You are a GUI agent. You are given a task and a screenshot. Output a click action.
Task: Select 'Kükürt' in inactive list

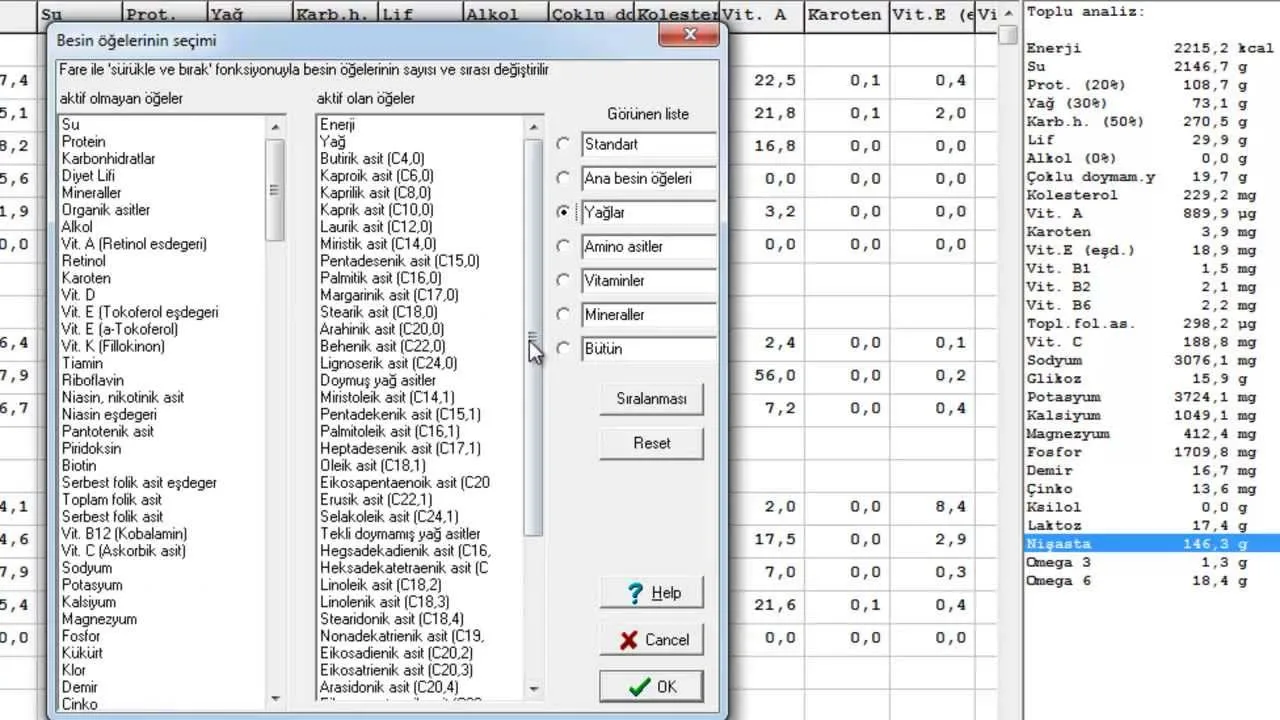point(81,652)
